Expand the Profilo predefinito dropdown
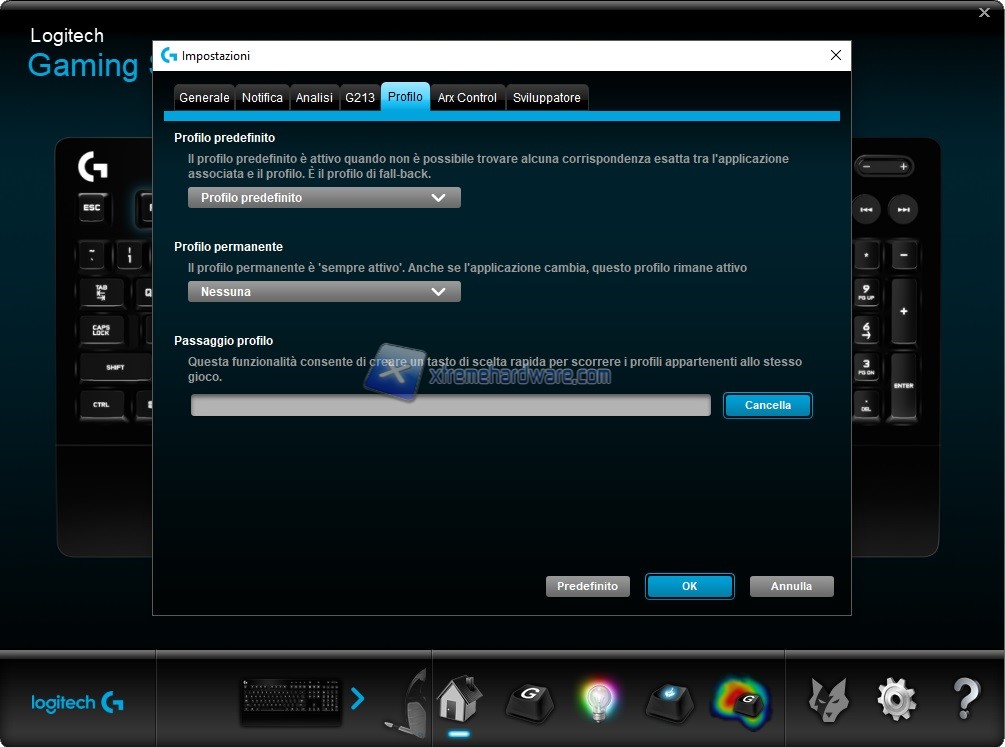1005x747 pixels. click(x=324, y=198)
